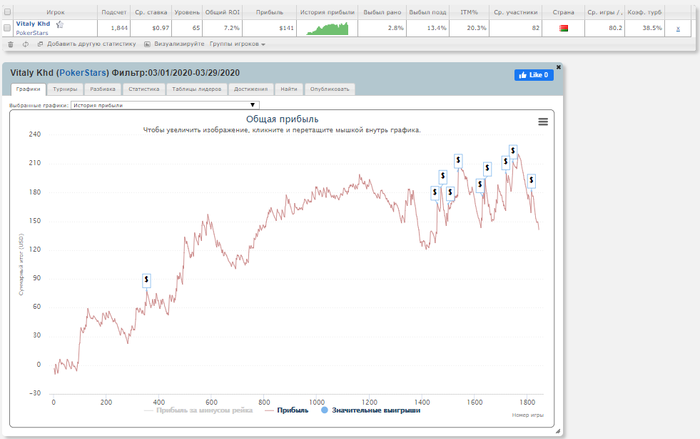Toggle the 'Прибыль за минусом рейка' legend series
This screenshot has height=439, width=700.
point(199,410)
